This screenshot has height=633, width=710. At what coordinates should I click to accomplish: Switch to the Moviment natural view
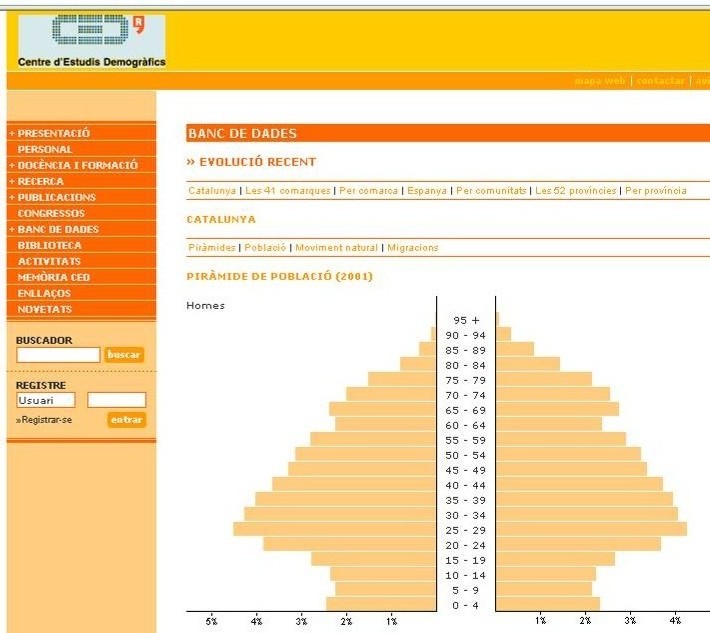pos(337,248)
